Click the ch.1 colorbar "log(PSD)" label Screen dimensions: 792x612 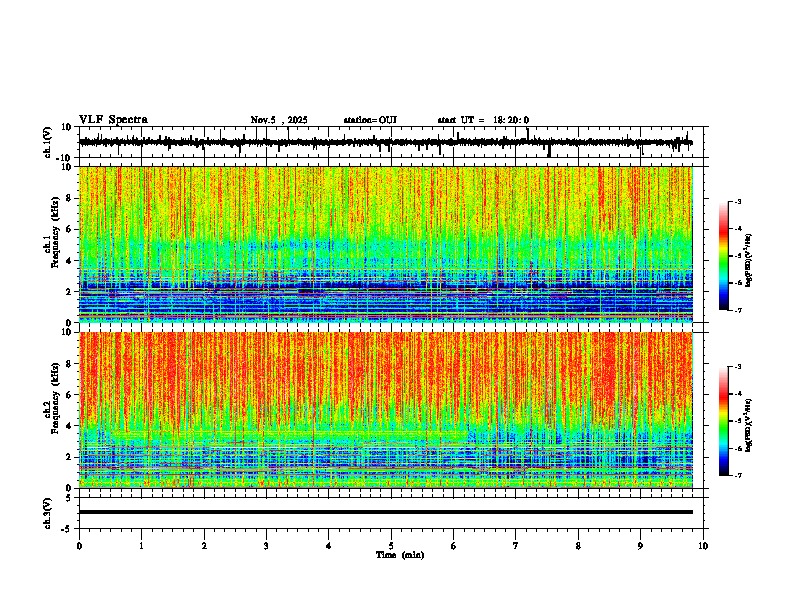pos(748,261)
